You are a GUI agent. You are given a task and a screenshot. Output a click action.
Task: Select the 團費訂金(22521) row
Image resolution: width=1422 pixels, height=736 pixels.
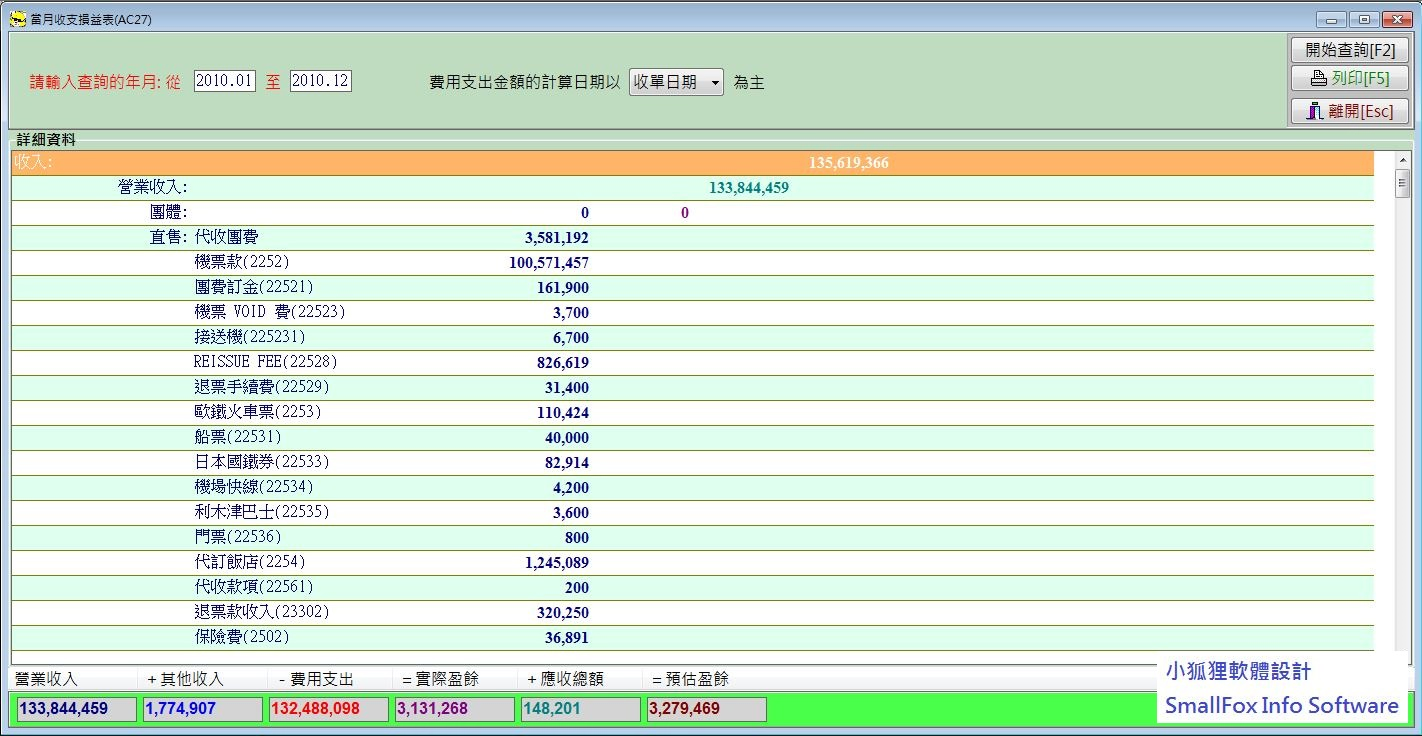[692, 288]
